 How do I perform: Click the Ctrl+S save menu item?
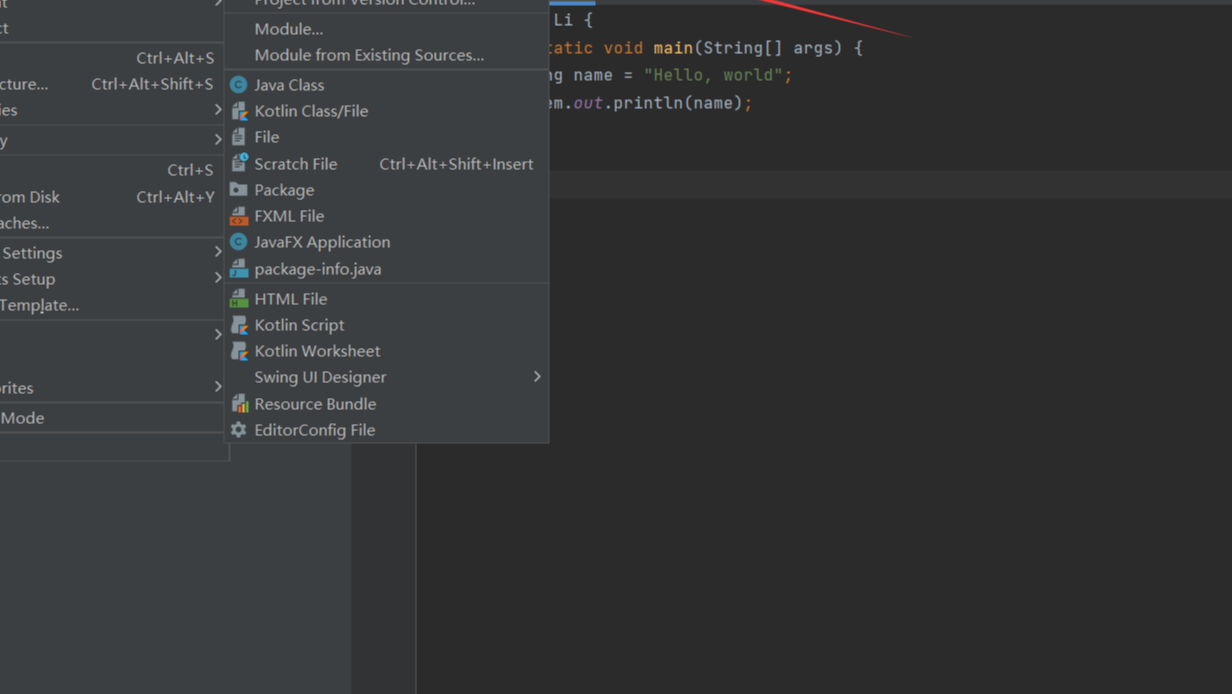pos(112,170)
